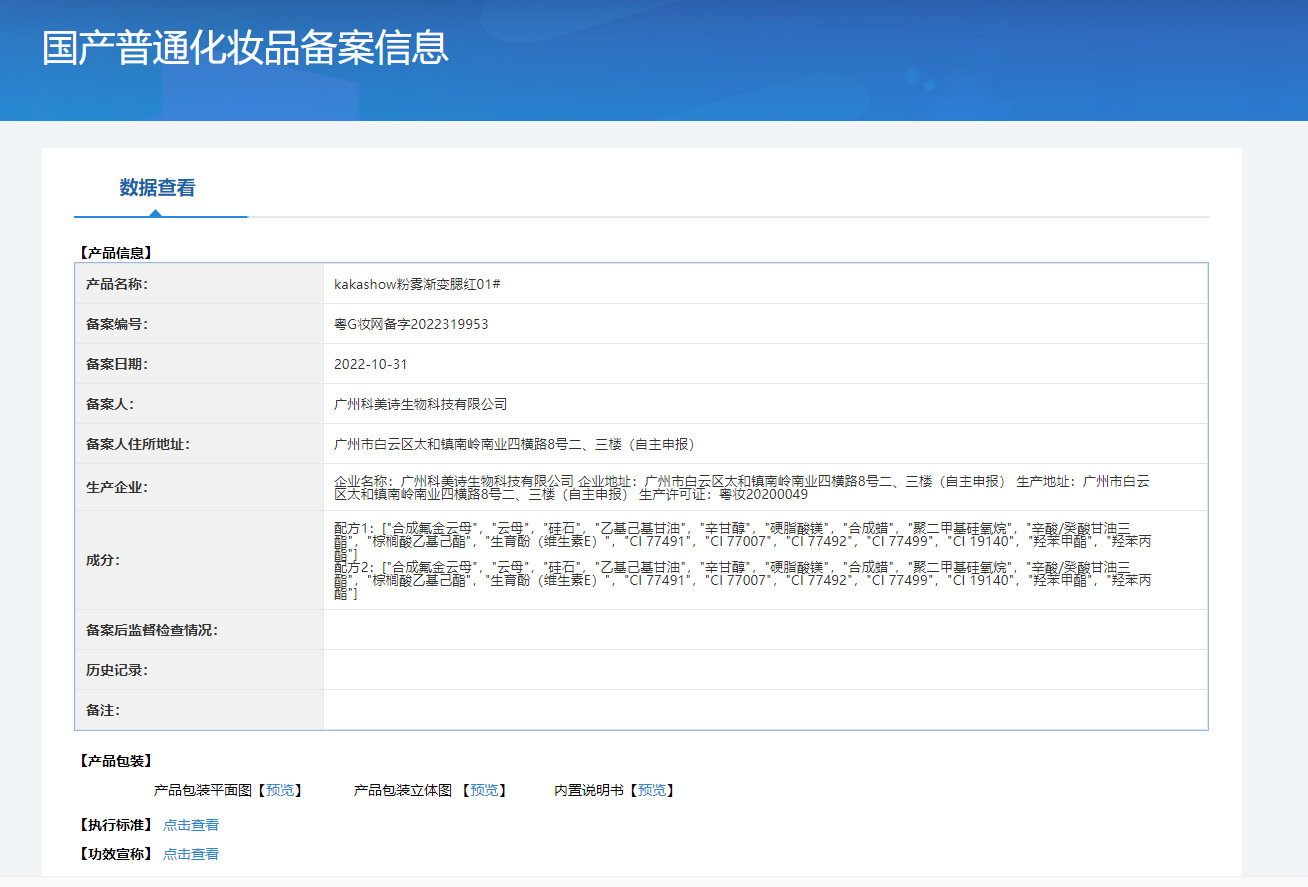
Task: Click 点击查看 beside 执行标准
Action: click(191, 825)
